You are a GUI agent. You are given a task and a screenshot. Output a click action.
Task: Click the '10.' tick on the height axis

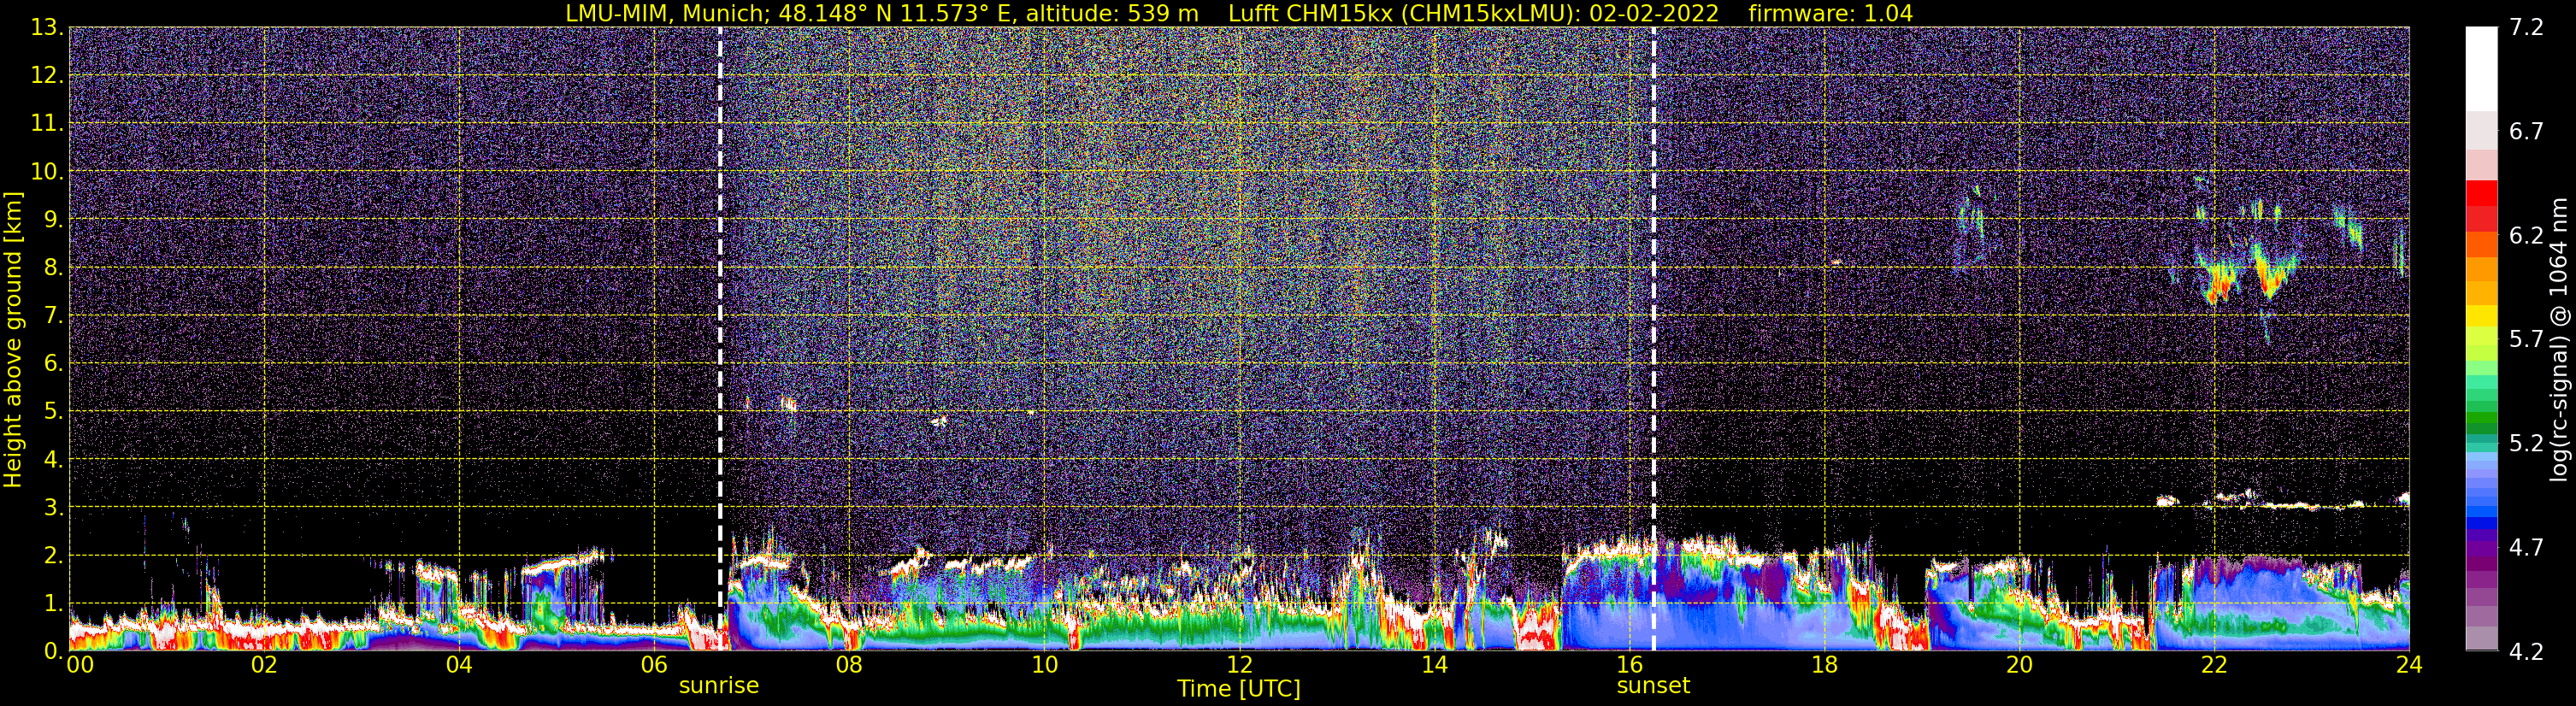coord(47,171)
